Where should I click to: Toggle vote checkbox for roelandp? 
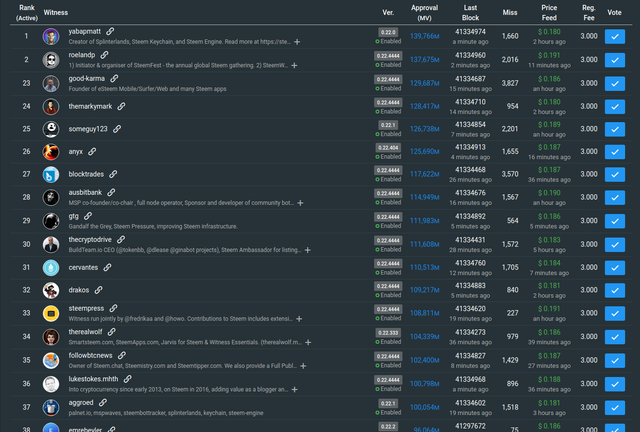(615, 60)
